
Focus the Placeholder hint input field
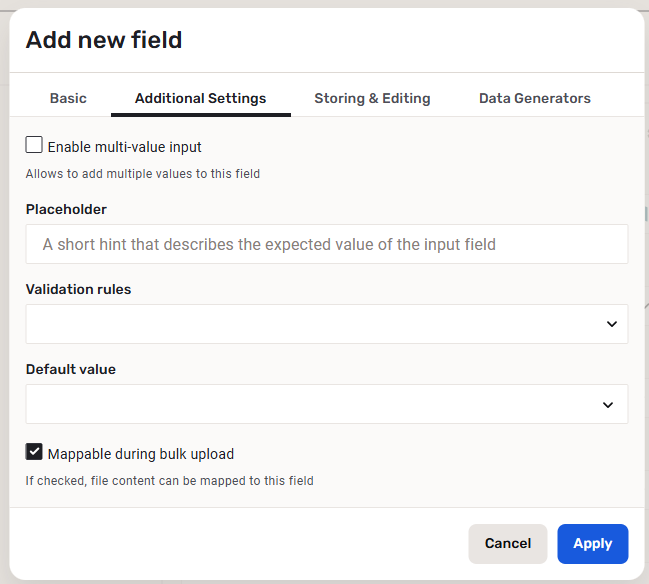[x=326, y=244]
